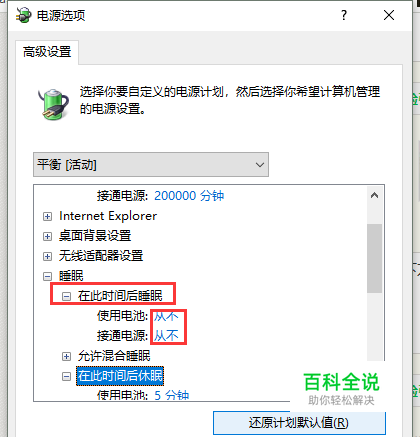Expand the 桌面背景设置 node
The image size is (420, 437).
point(47,236)
